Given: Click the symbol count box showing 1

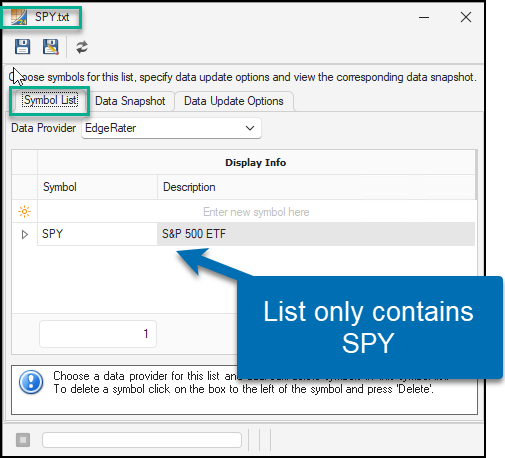Looking at the screenshot, I should pos(98,334).
